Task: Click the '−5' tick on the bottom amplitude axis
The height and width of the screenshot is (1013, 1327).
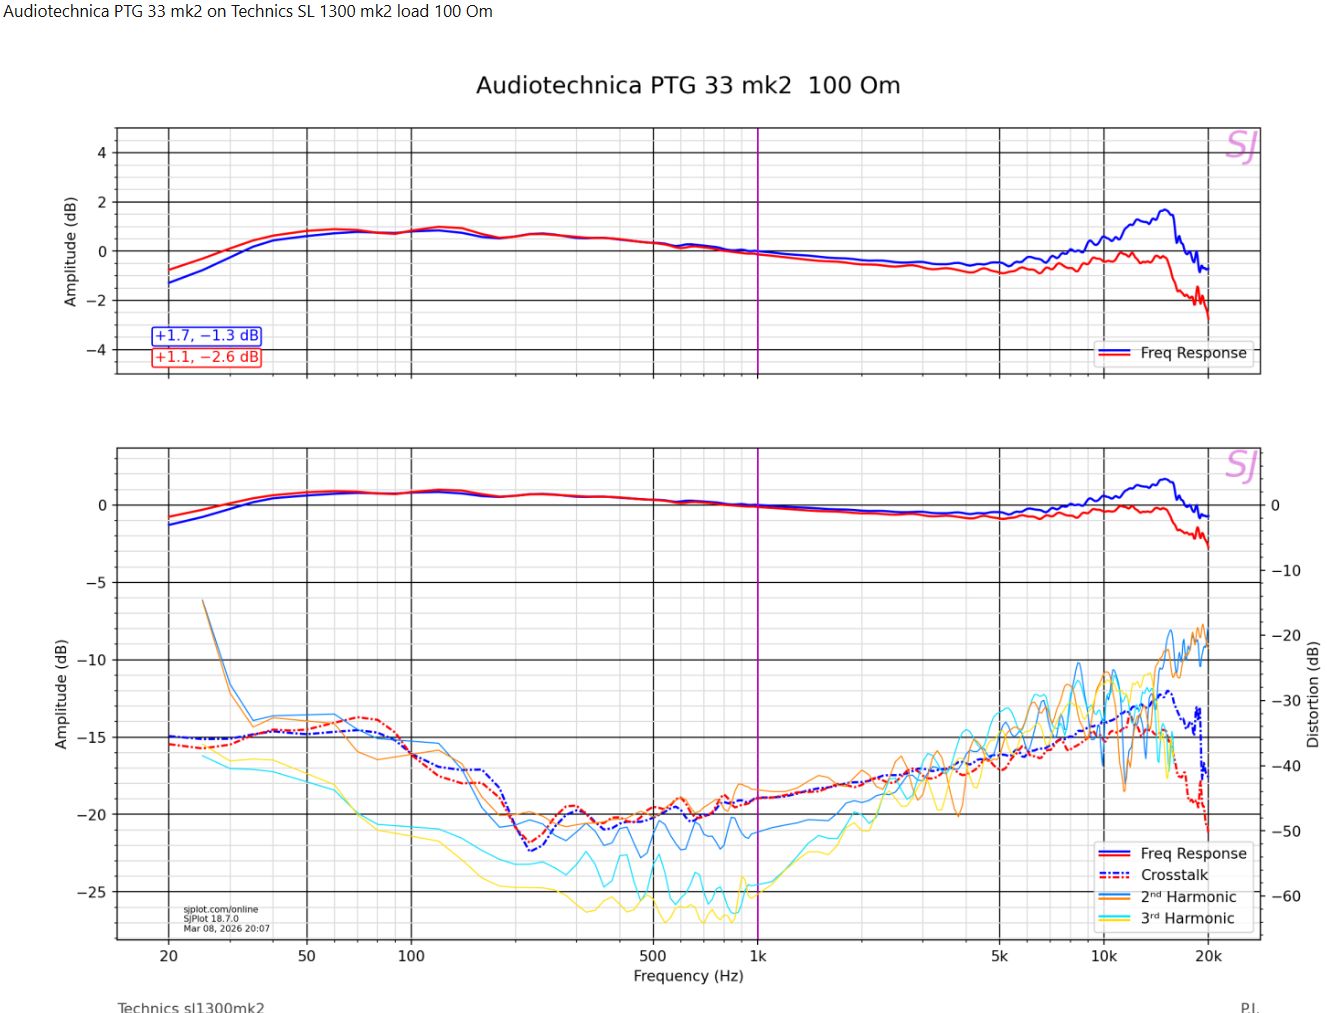Action: coord(96,583)
